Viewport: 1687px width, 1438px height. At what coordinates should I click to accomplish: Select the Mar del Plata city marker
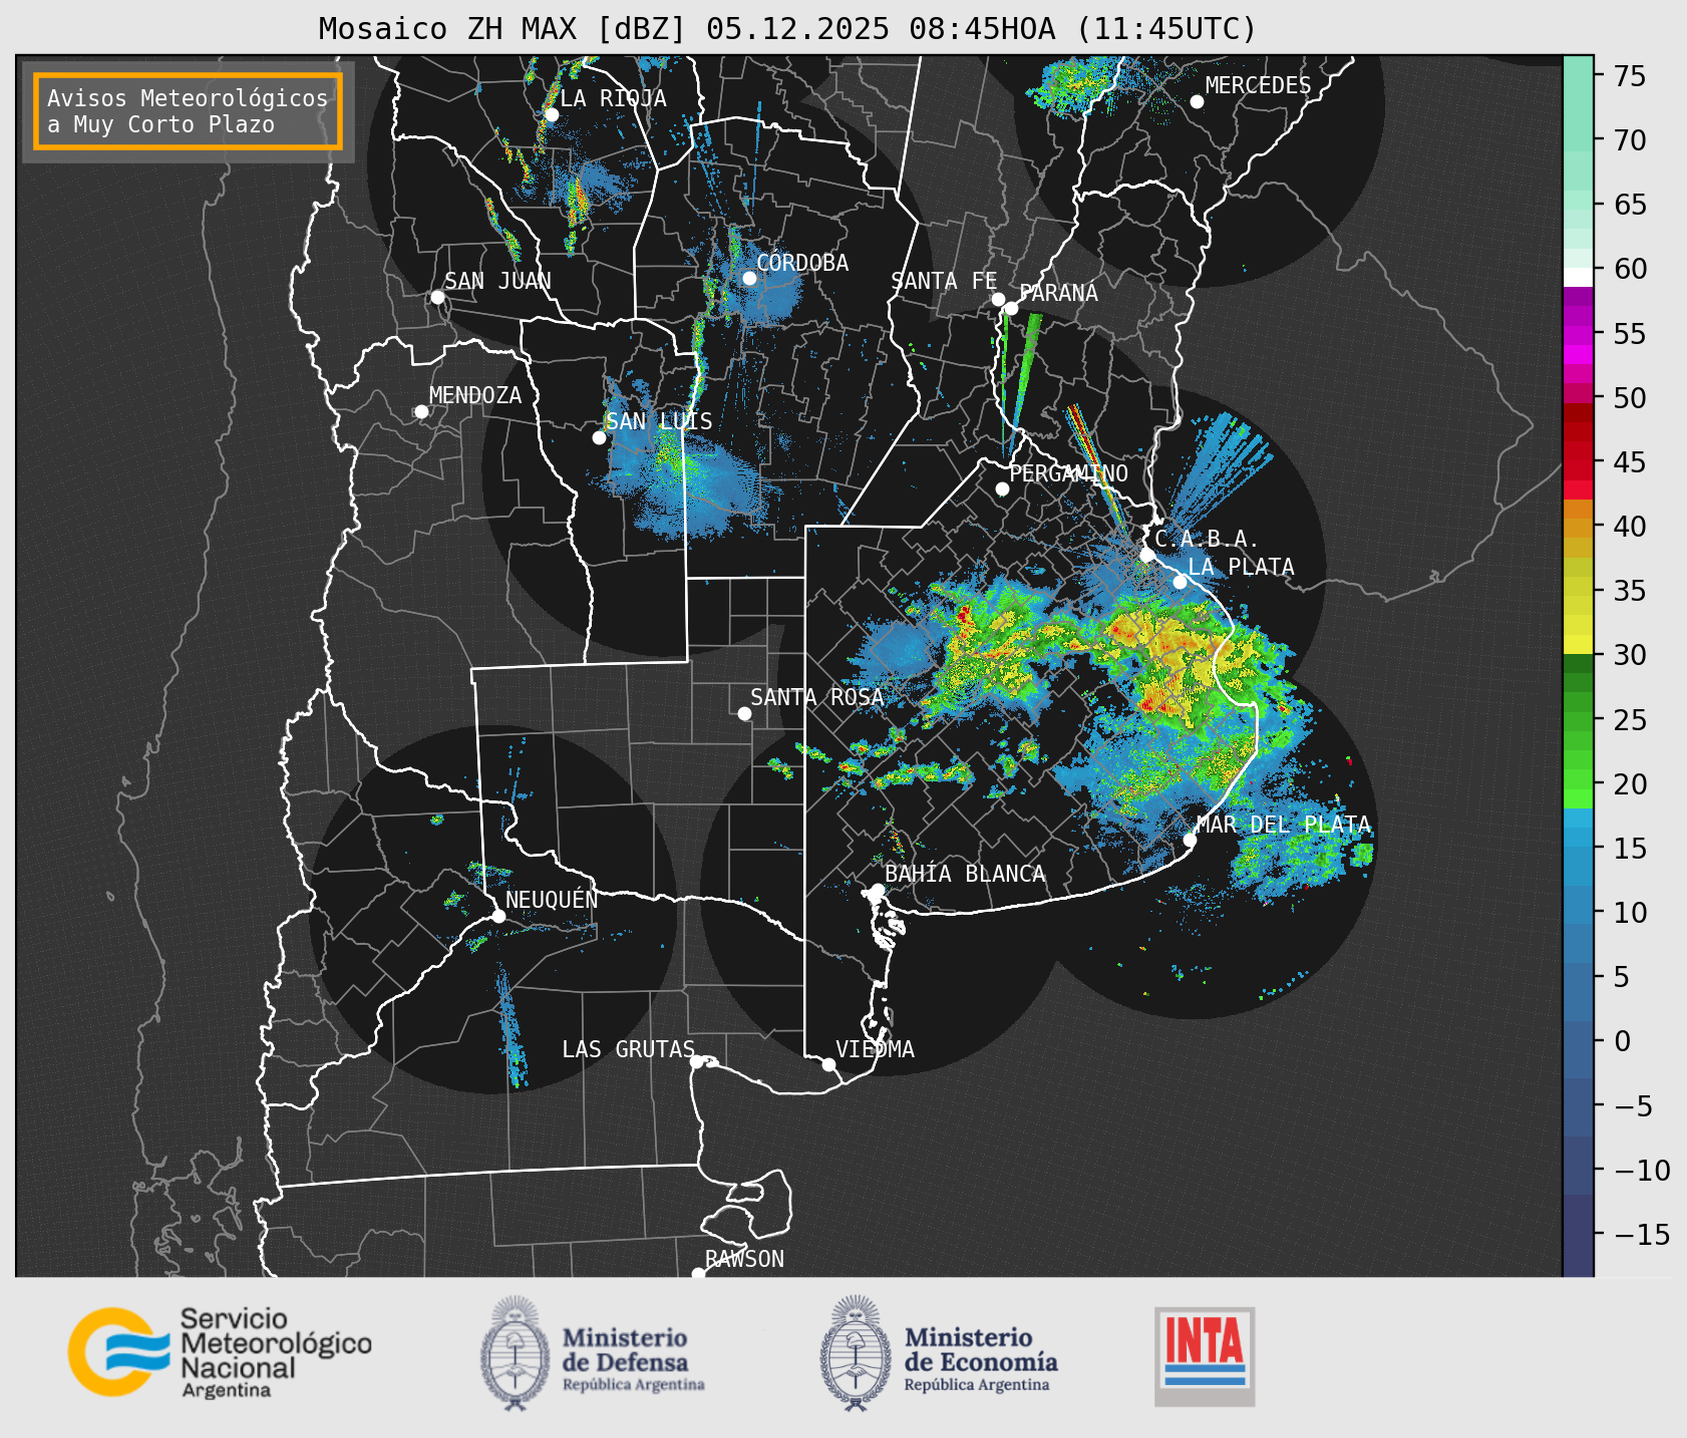[x=1190, y=840]
